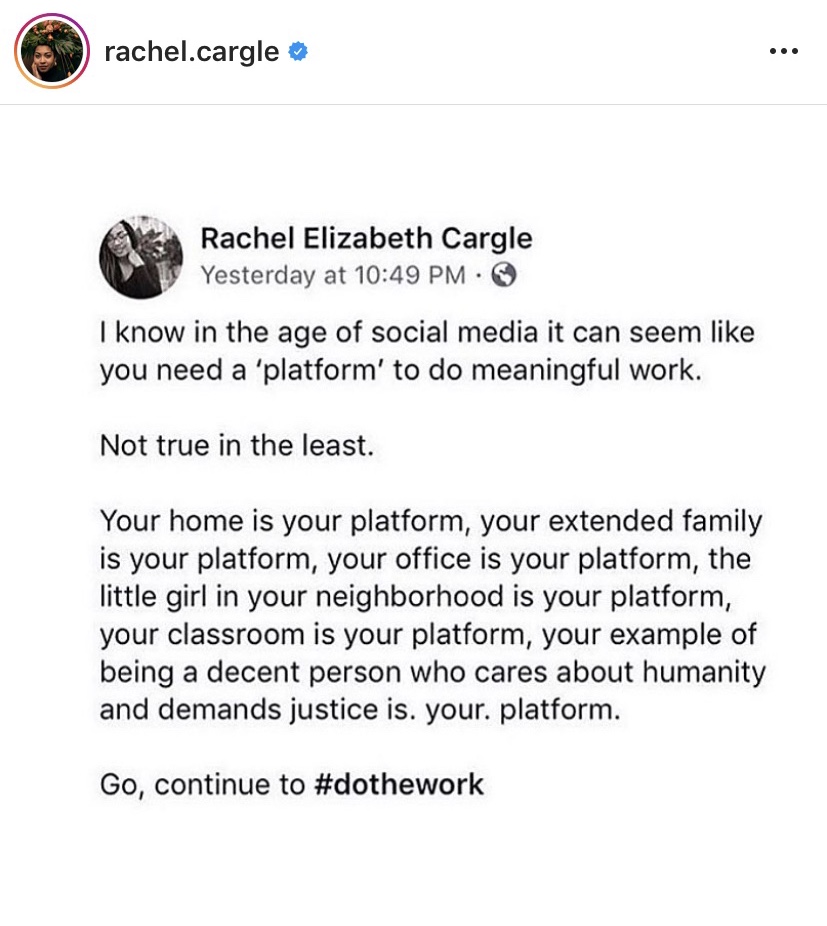The height and width of the screenshot is (926, 827).
Task: View rachel.cargle's story from the avatar
Action: (x=52, y=52)
